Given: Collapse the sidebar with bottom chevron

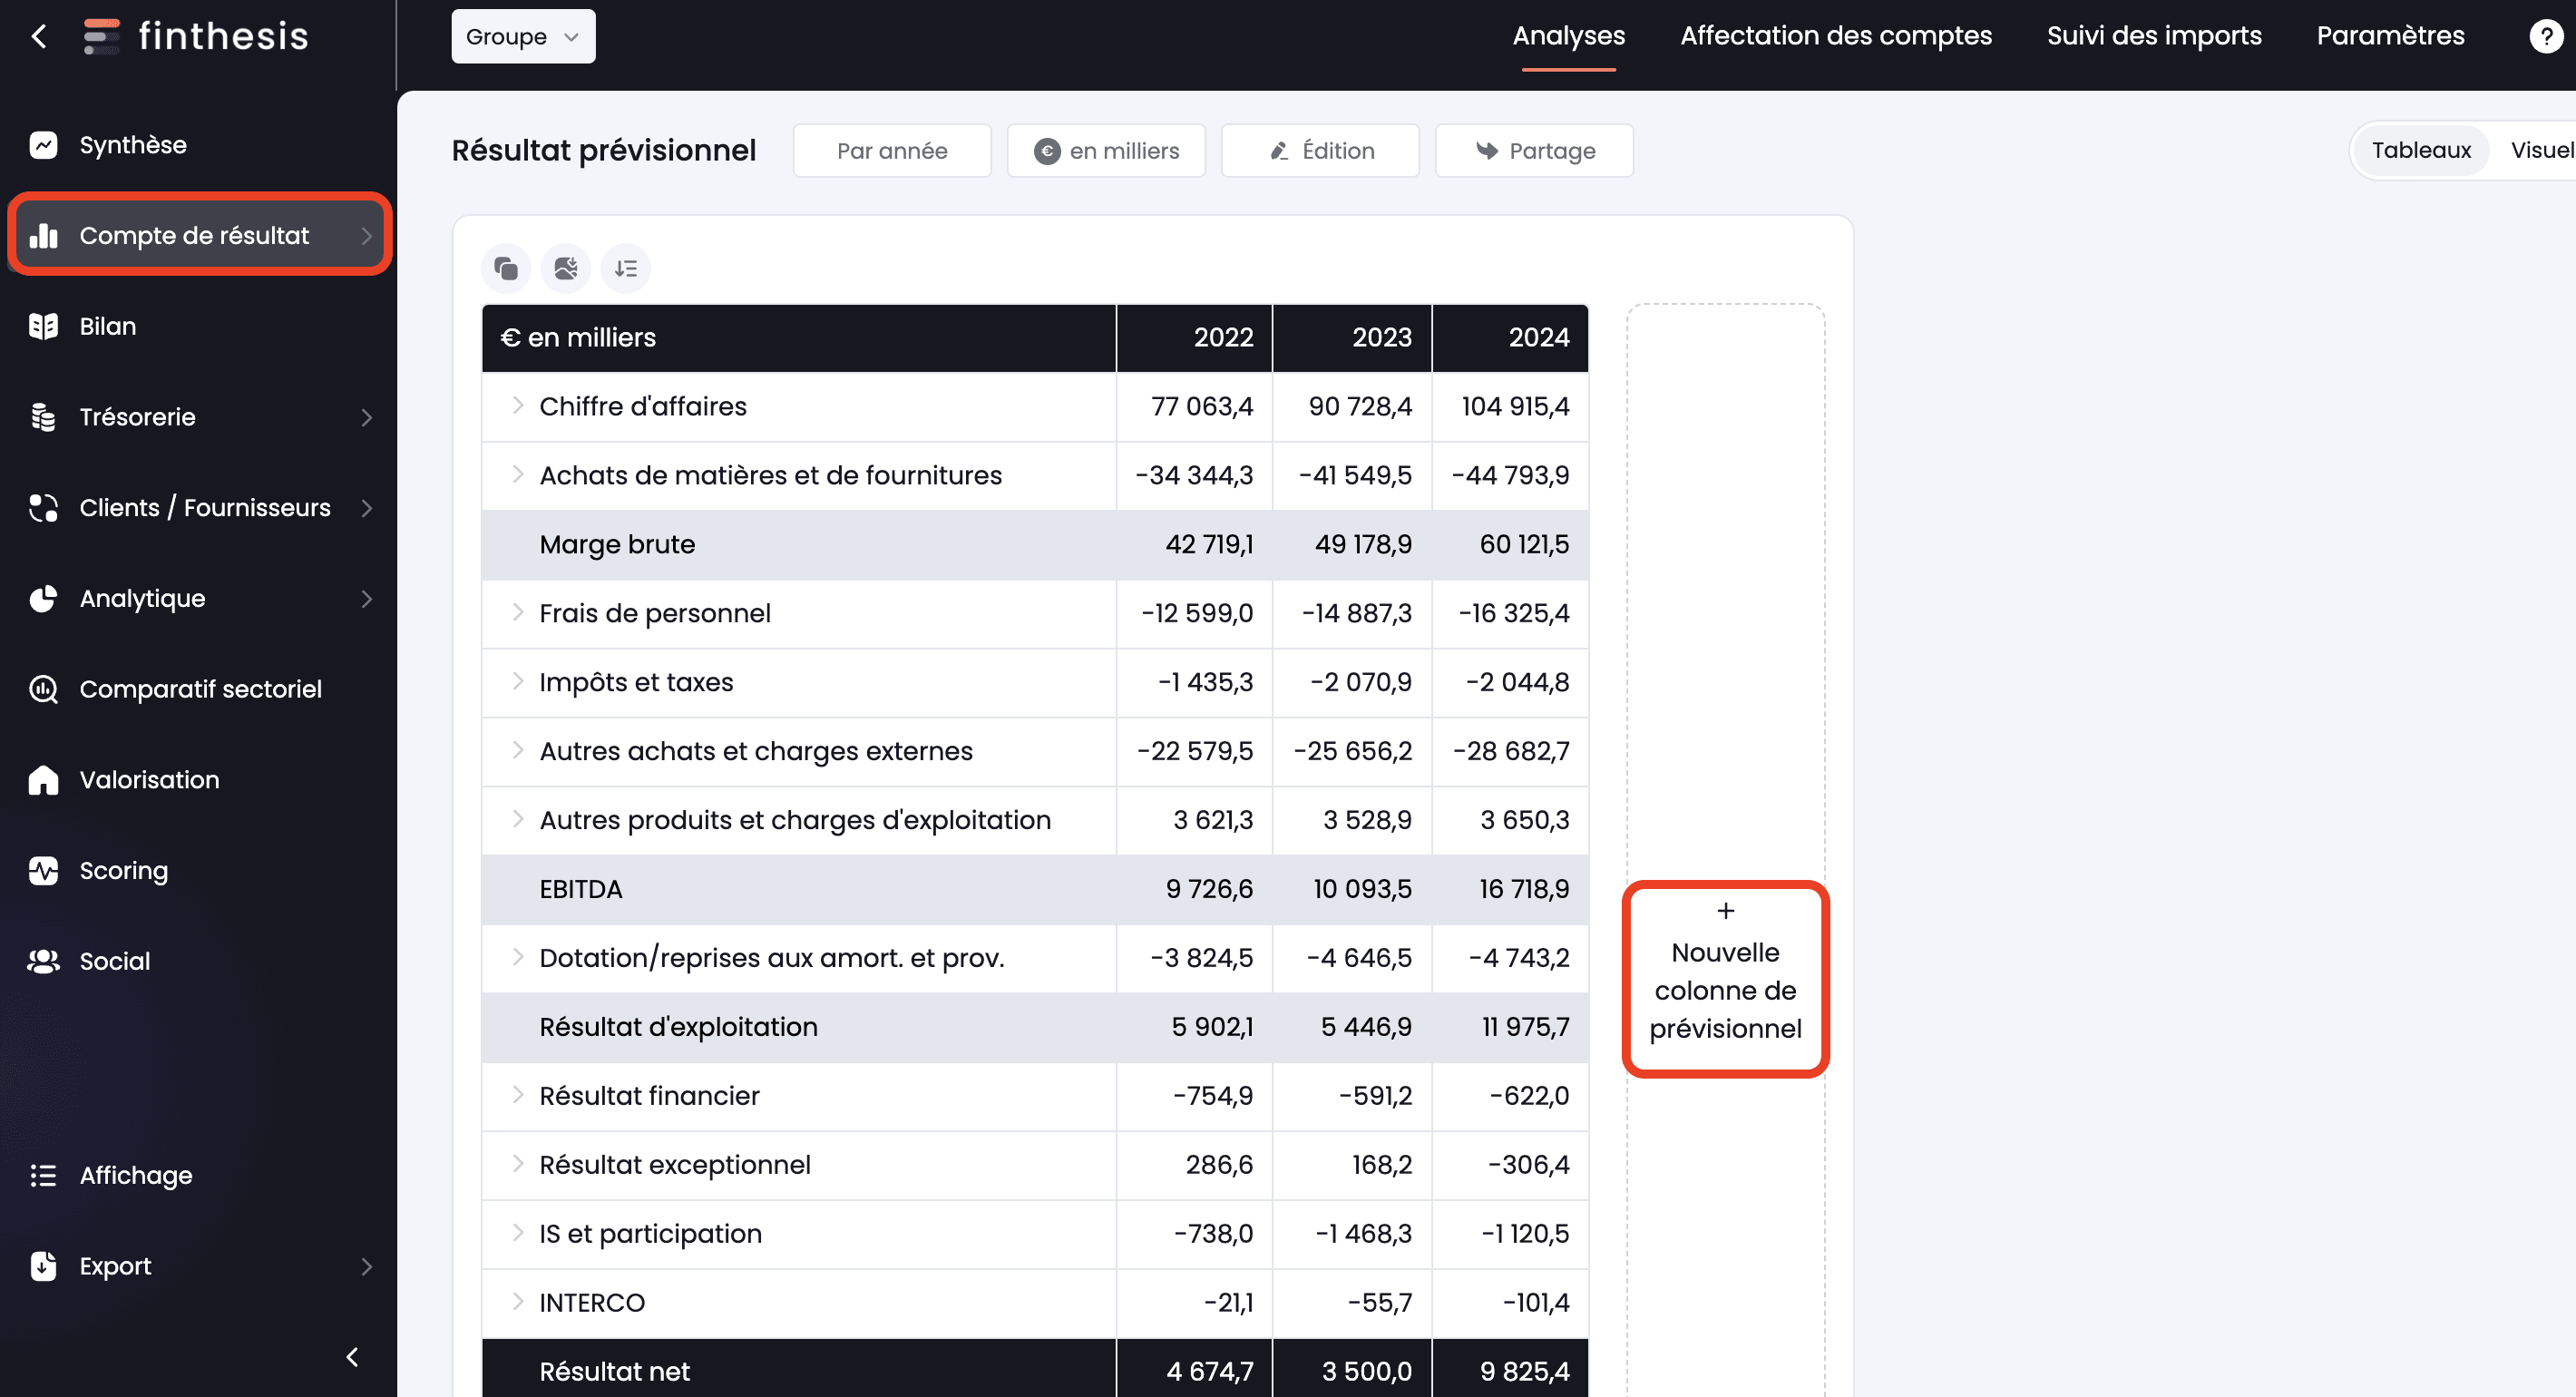Looking at the screenshot, I should pyautogui.click(x=352, y=1357).
